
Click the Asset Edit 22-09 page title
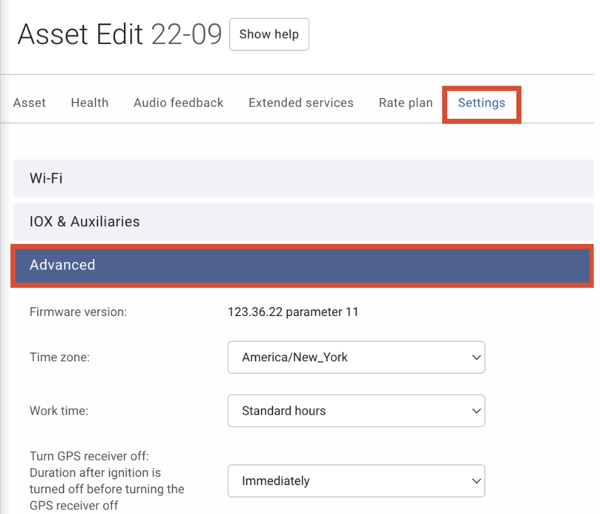click(120, 34)
